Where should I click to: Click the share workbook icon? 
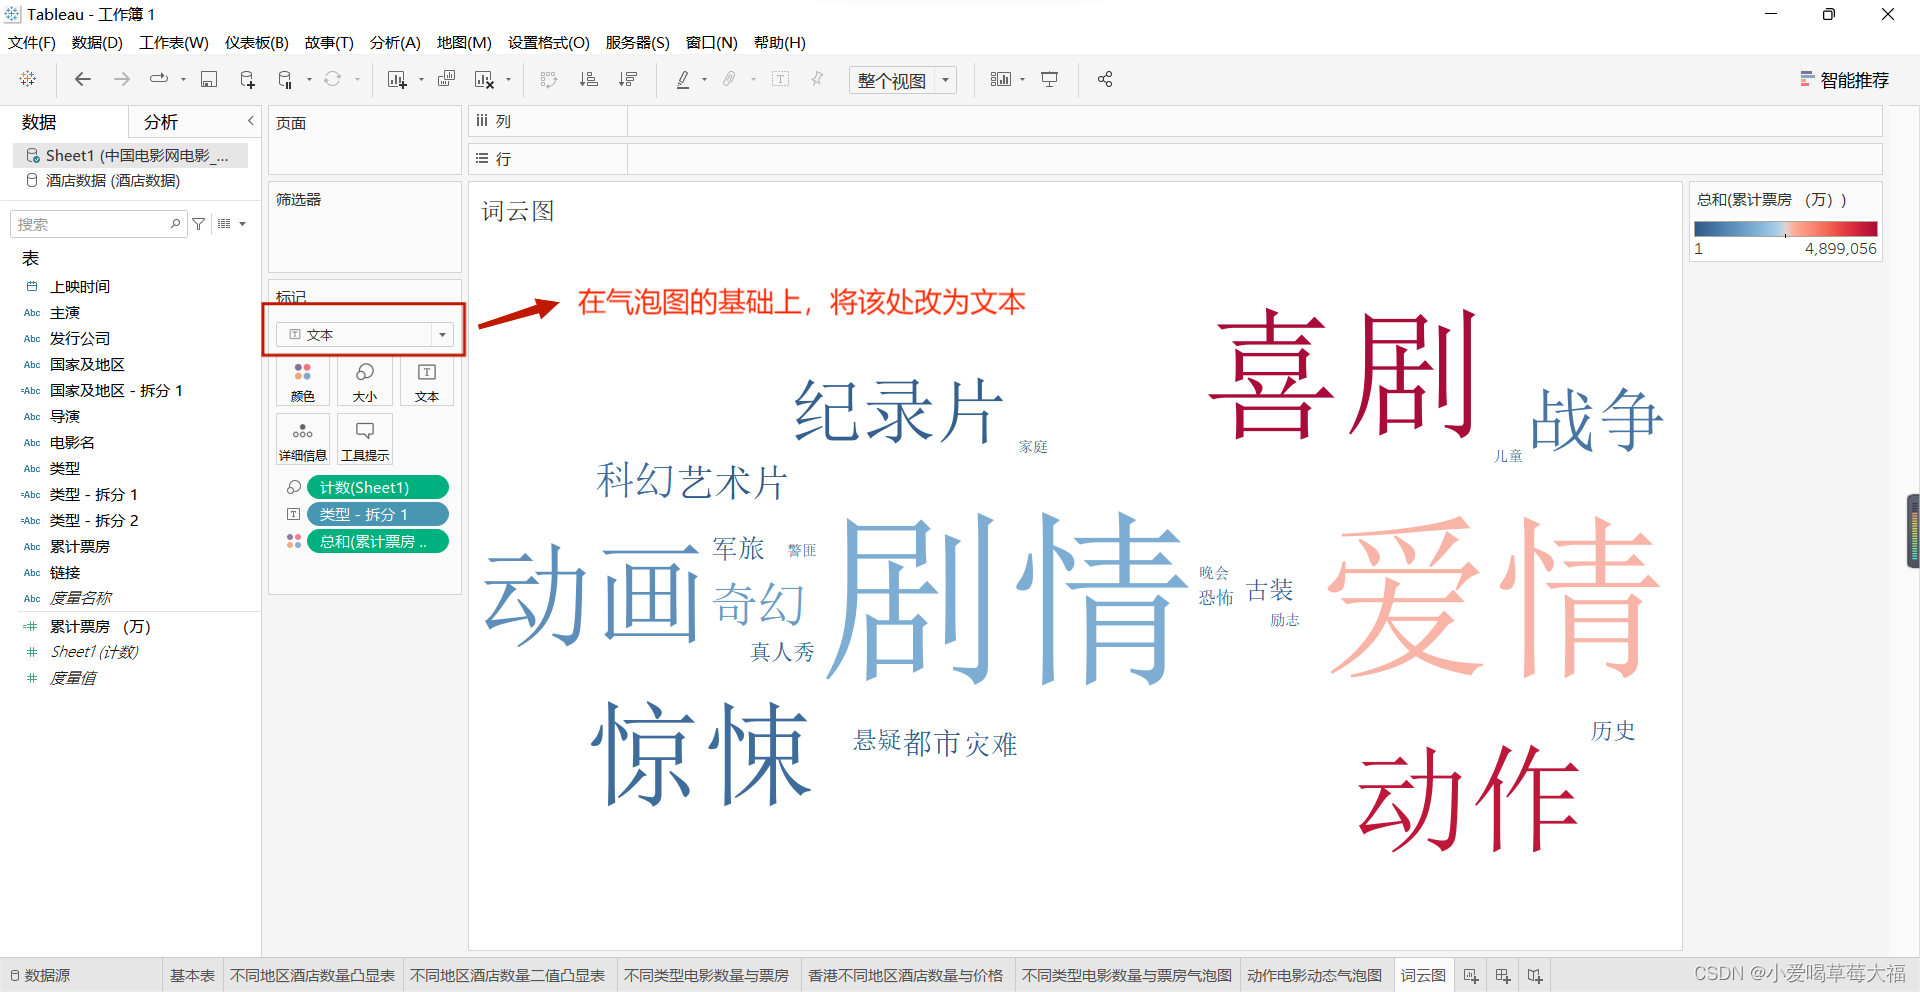pyautogui.click(x=1105, y=79)
